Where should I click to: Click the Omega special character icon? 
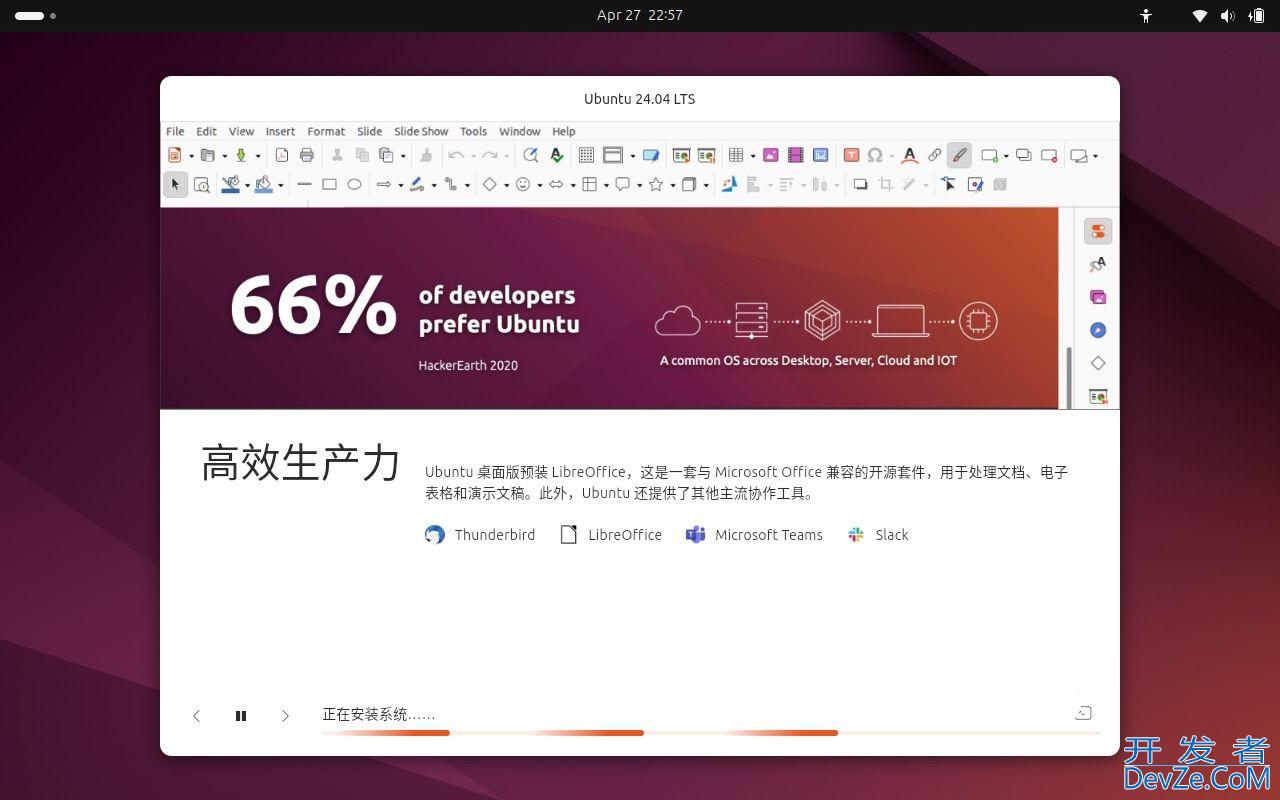tap(875, 155)
